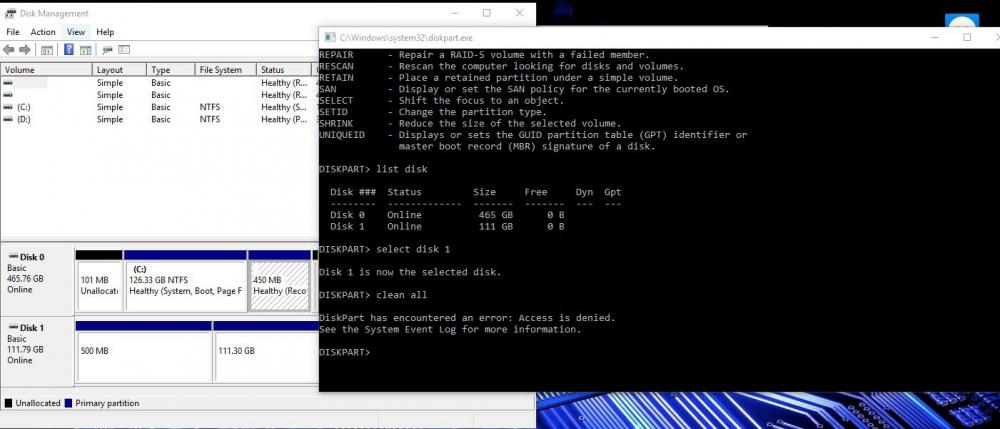Open the File menu
Viewport: 1000px width, 429px height.
pyautogui.click(x=13, y=32)
